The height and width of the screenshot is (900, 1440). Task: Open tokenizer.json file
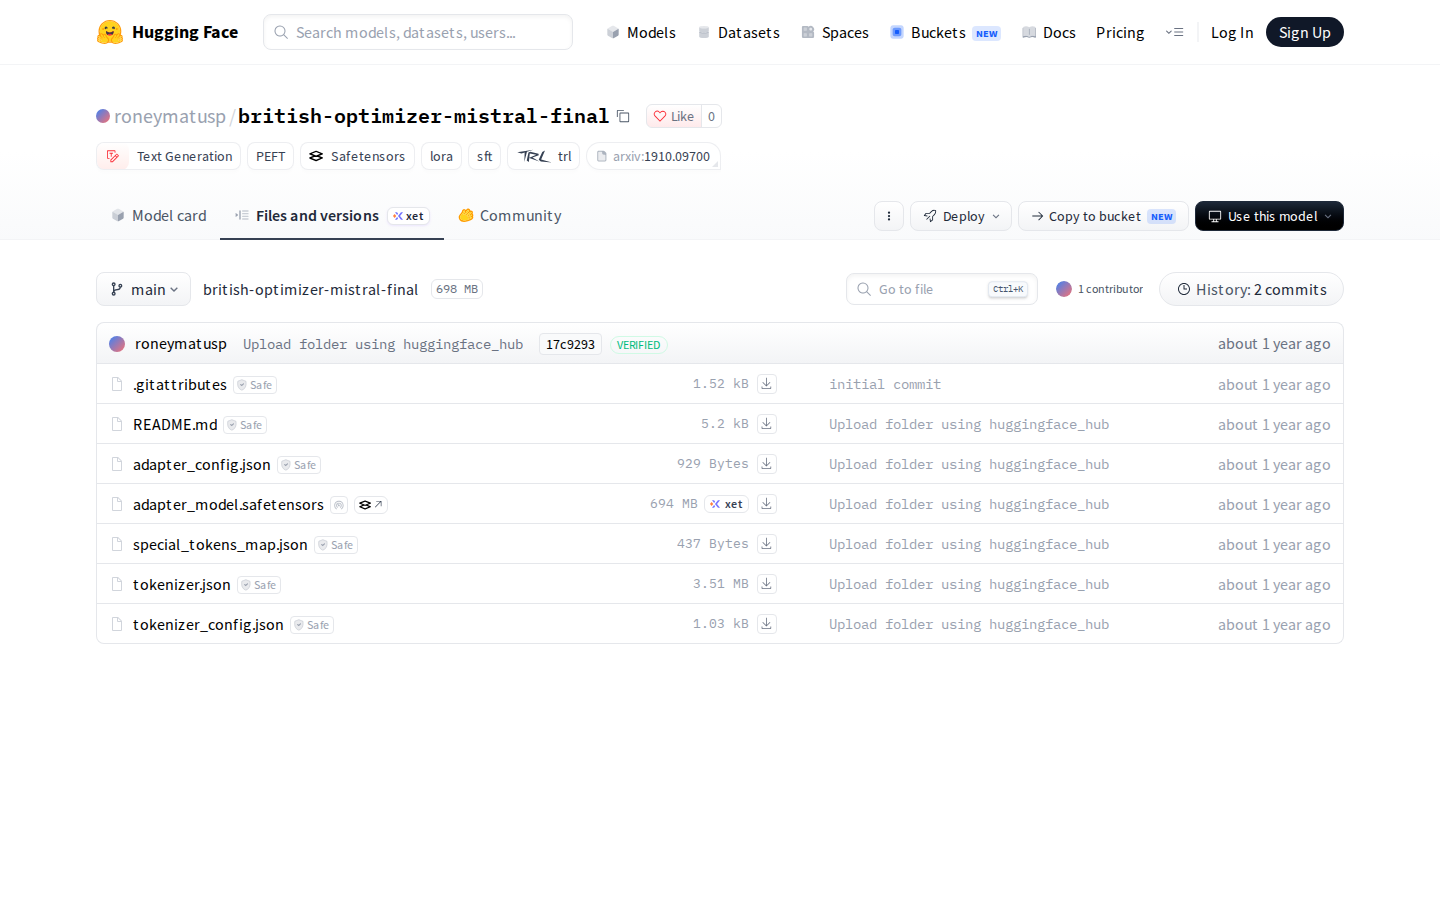tap(181, 584)
